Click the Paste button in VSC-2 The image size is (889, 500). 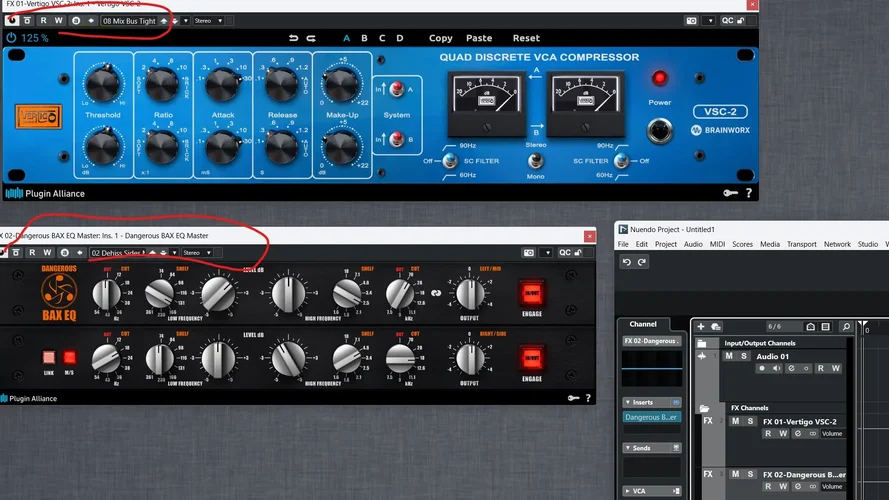coord(479,38)
